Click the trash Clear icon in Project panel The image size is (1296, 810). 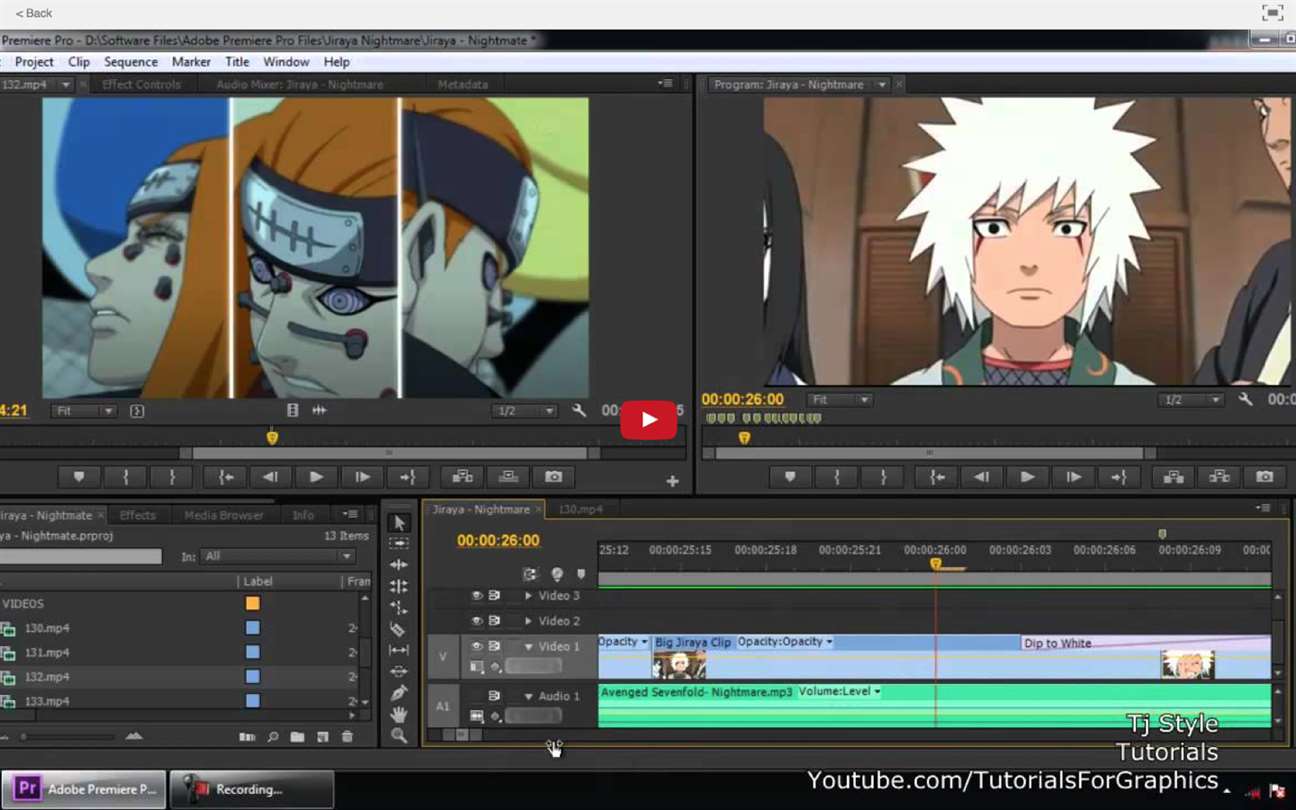coord(347,737)
